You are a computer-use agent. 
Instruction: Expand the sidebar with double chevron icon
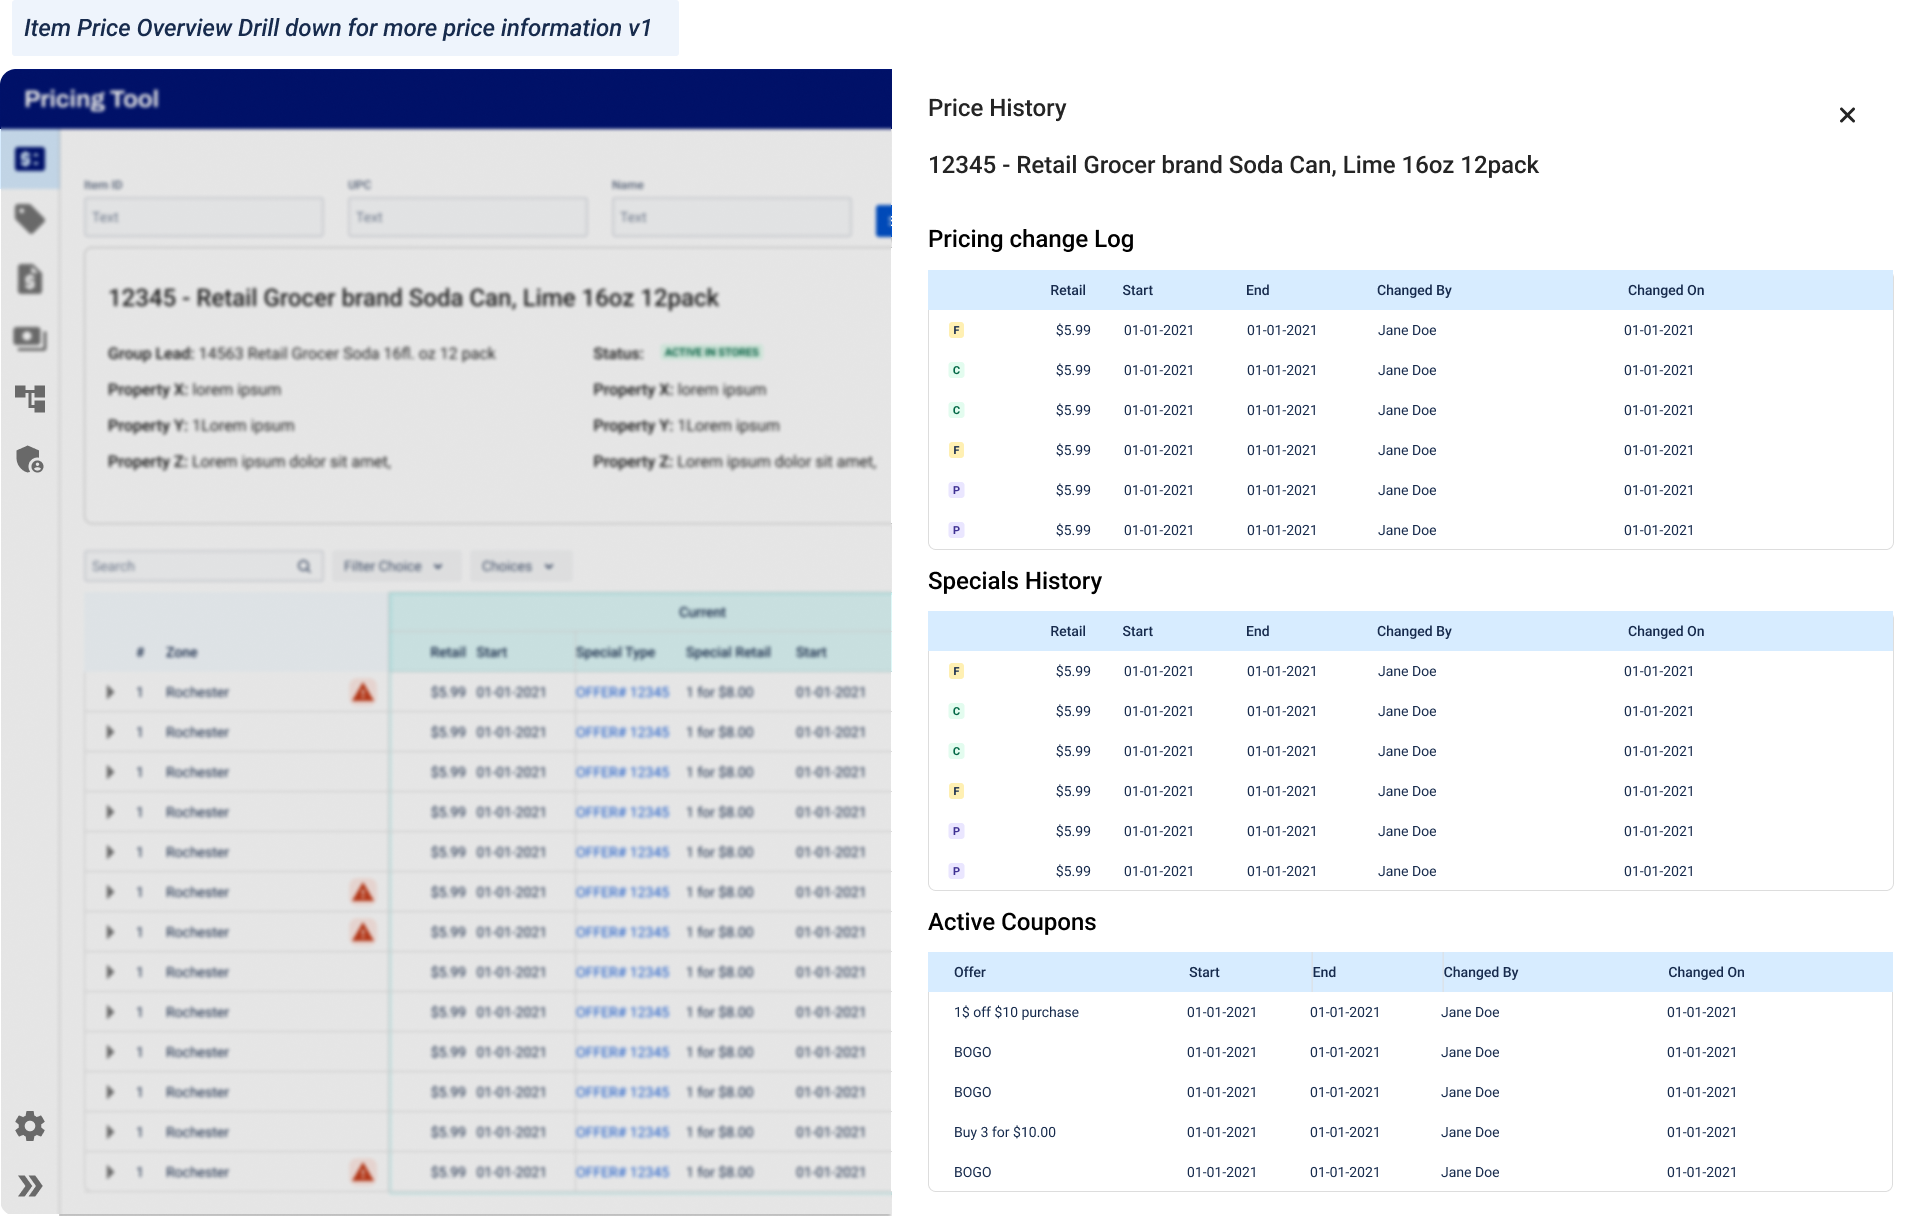(30, 1186)
